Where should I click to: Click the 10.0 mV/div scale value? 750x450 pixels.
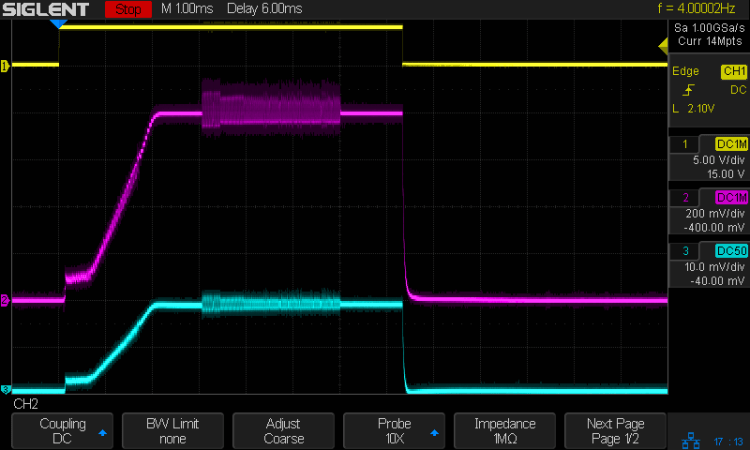pos(715,267)
